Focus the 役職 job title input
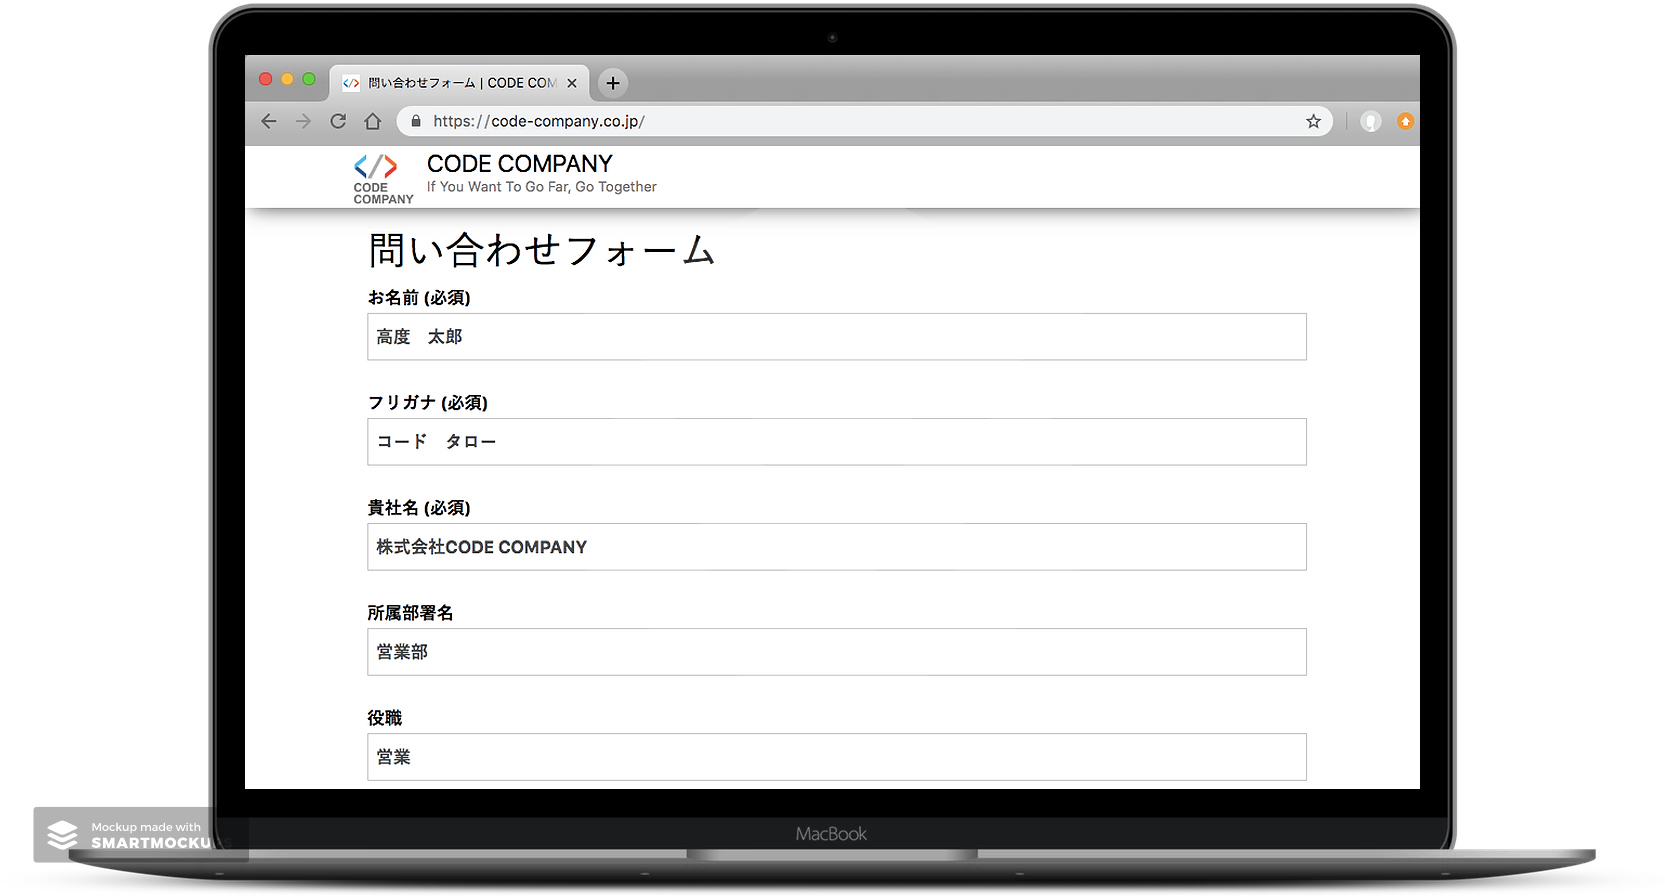Image resolution: width=1665 pixels, height=896 pixels. (836, 757)
